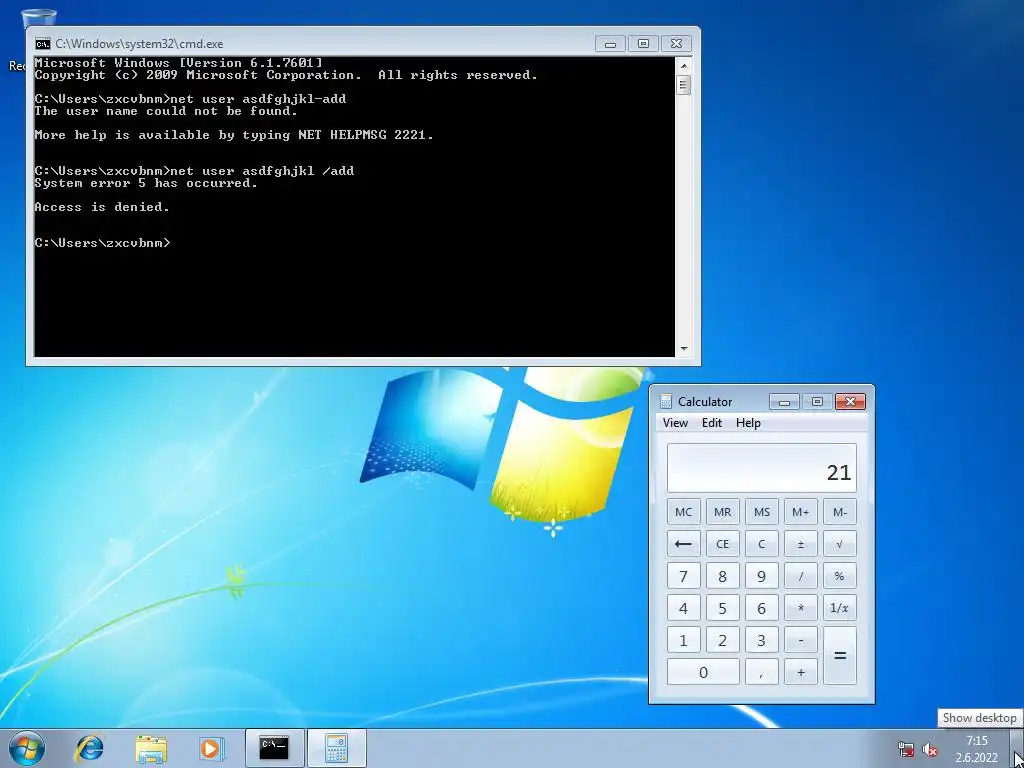Click the C clear button in Calculator

(761, 544)
